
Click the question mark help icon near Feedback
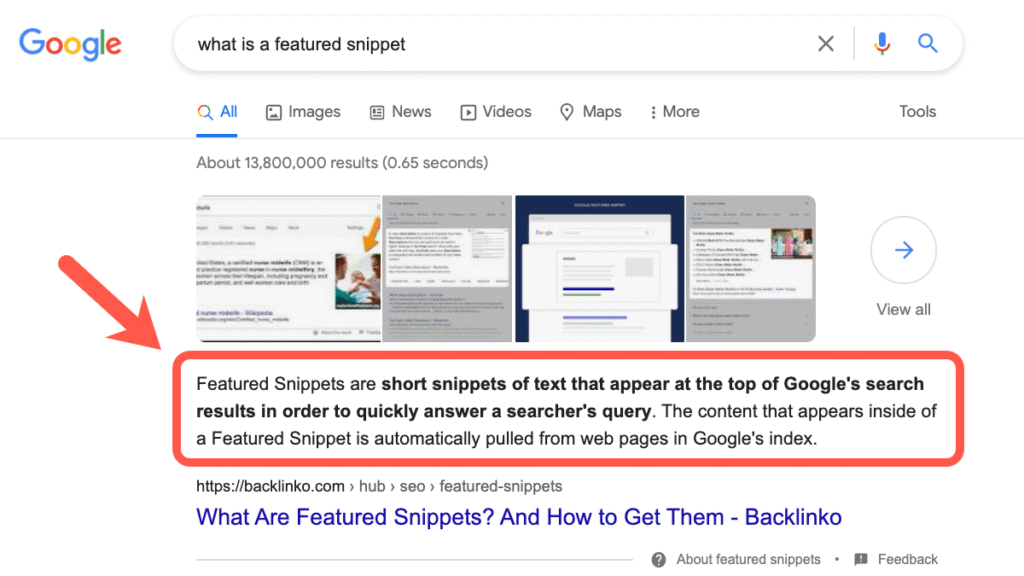coord(661,559)
